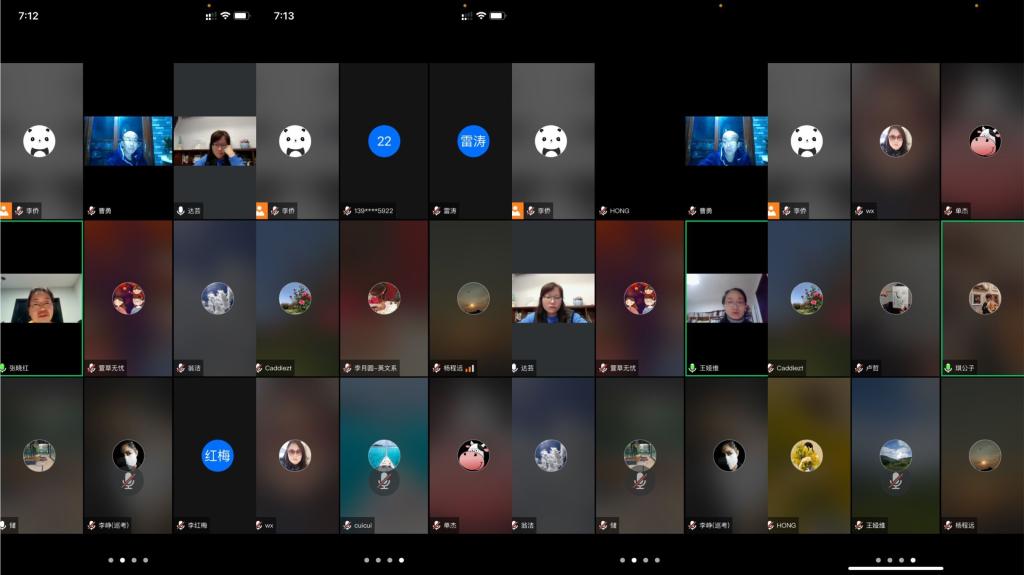1024x575 pixels.
Task: Open 张晓红's live video feed
Action: (x=41, y=298)
